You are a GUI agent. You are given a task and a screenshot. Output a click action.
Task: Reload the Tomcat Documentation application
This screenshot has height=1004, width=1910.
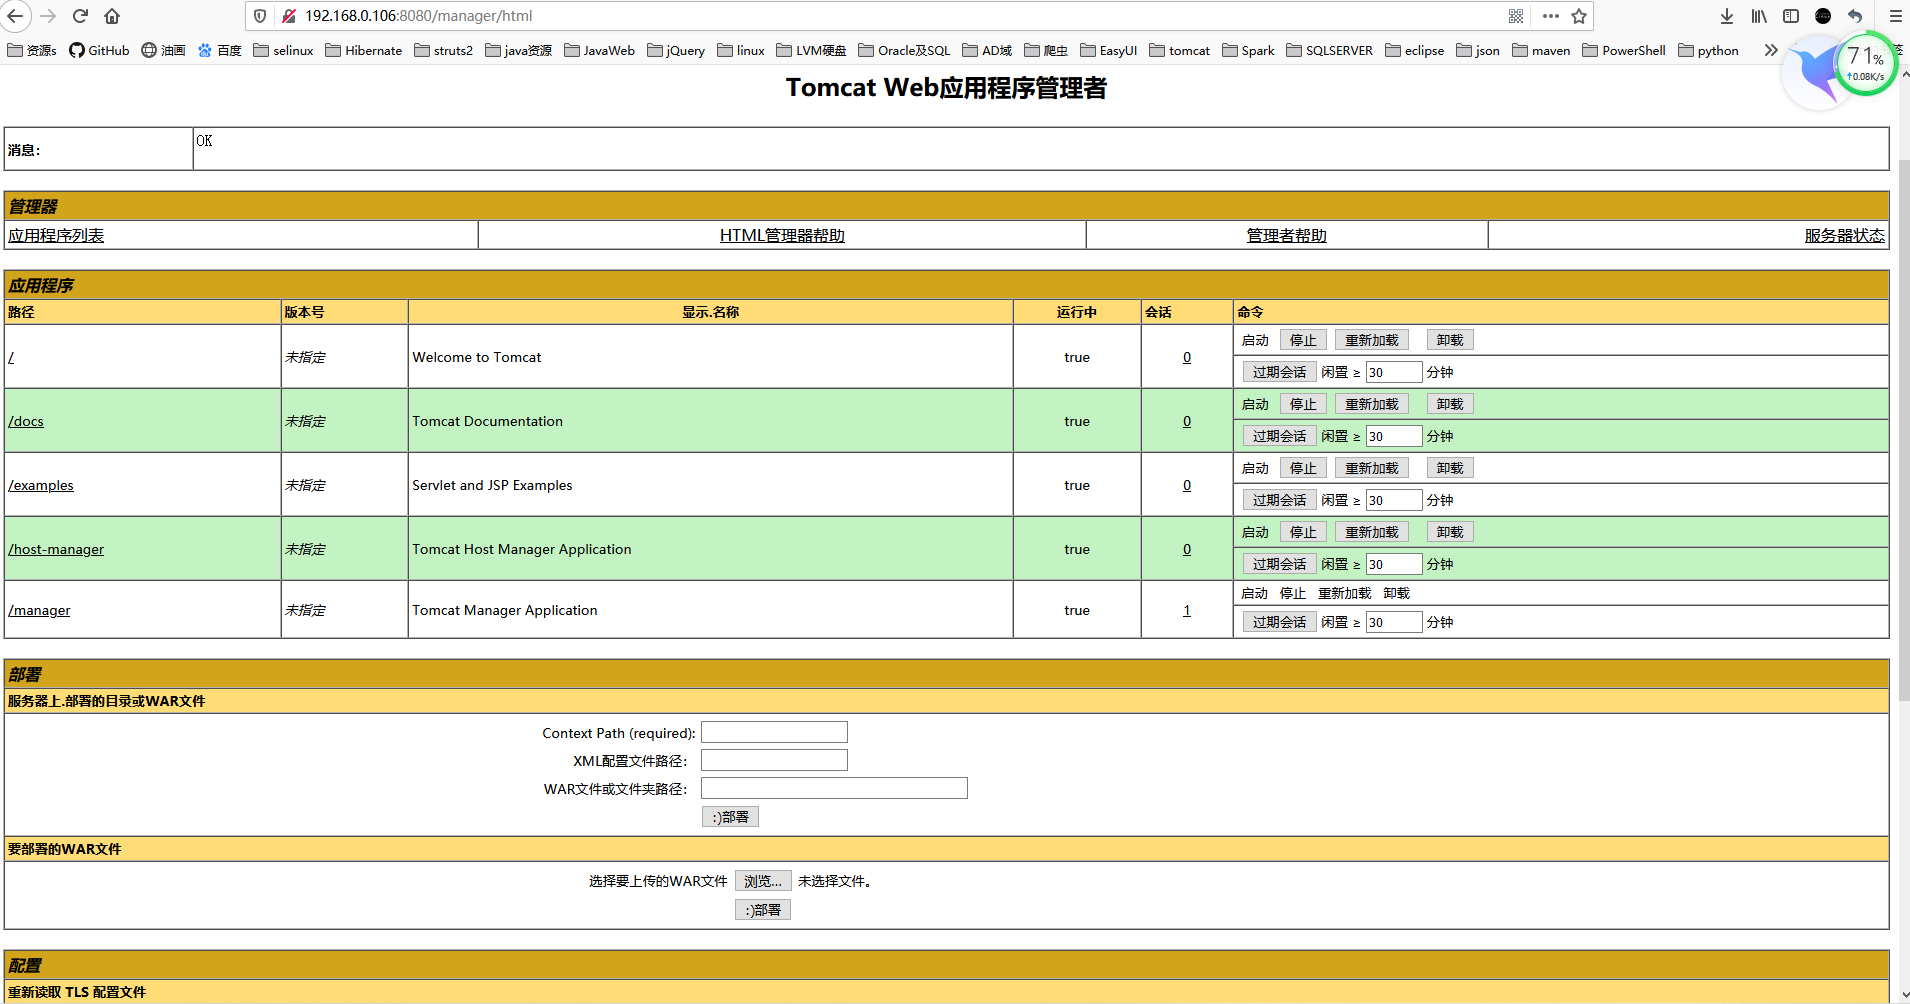tap(1372, 404)
